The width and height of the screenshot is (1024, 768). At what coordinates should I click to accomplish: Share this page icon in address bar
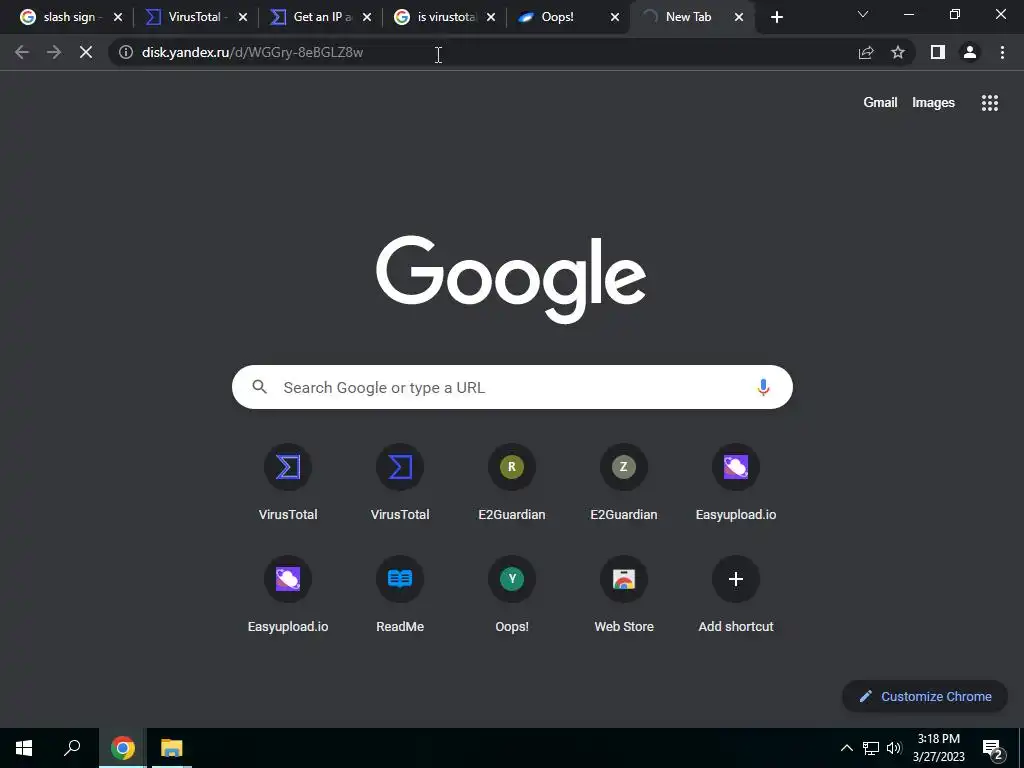(x=866, y=52)
